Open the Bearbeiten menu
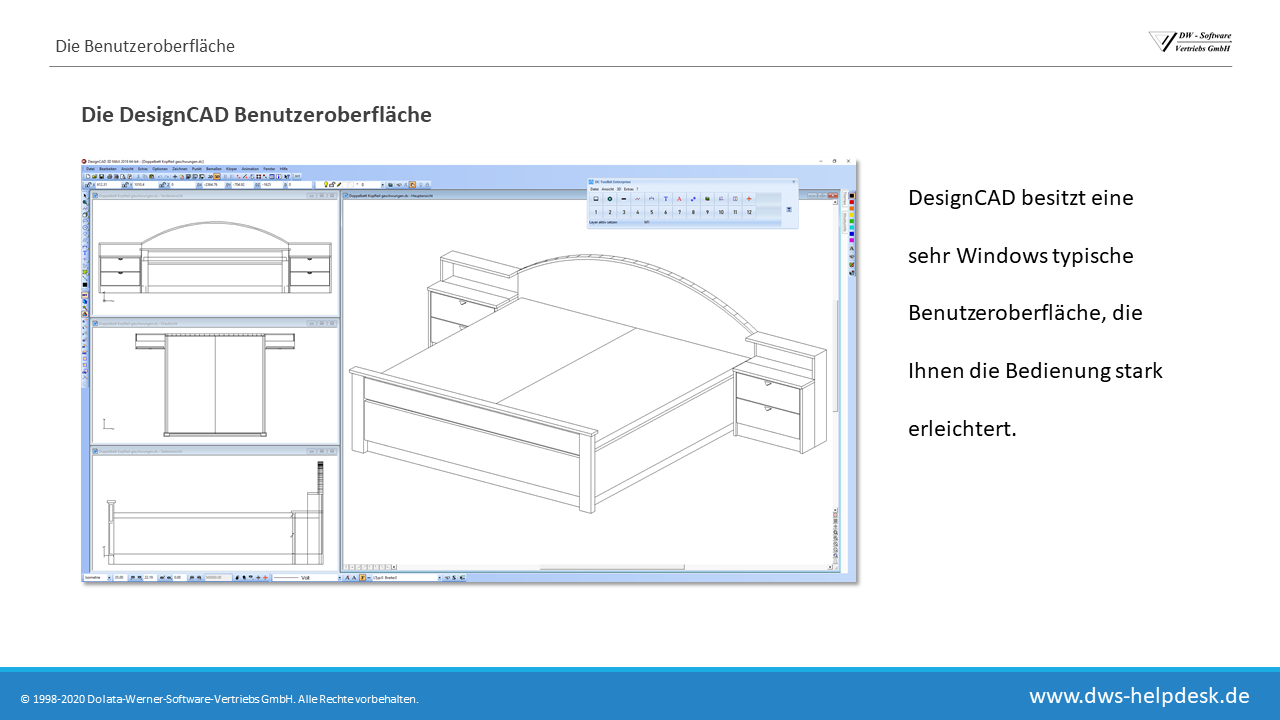 point(108,169)
